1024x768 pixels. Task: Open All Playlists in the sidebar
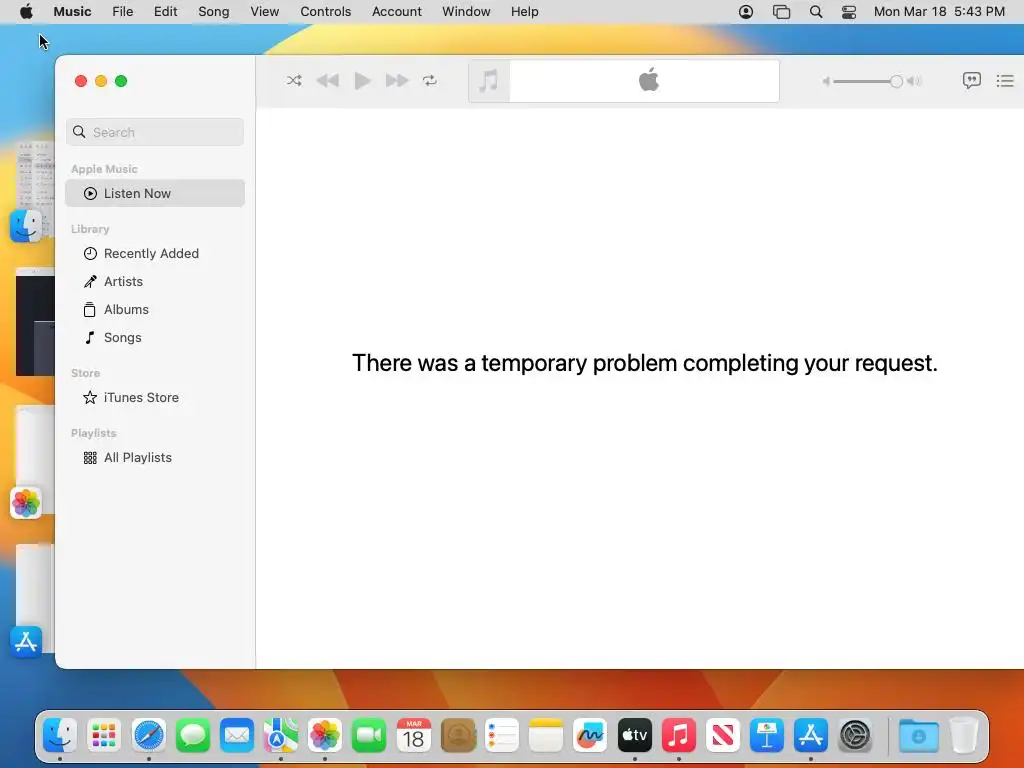(x=155, y=458)
